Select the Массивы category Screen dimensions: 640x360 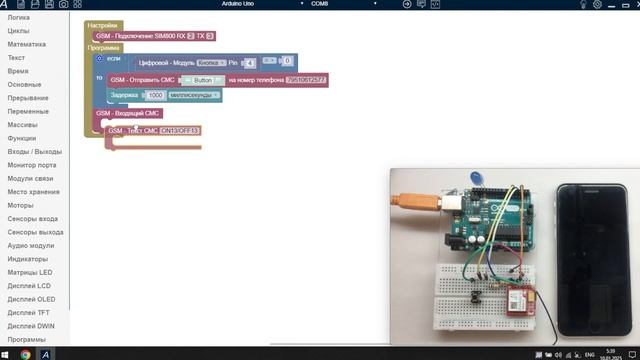coord(22,125)
